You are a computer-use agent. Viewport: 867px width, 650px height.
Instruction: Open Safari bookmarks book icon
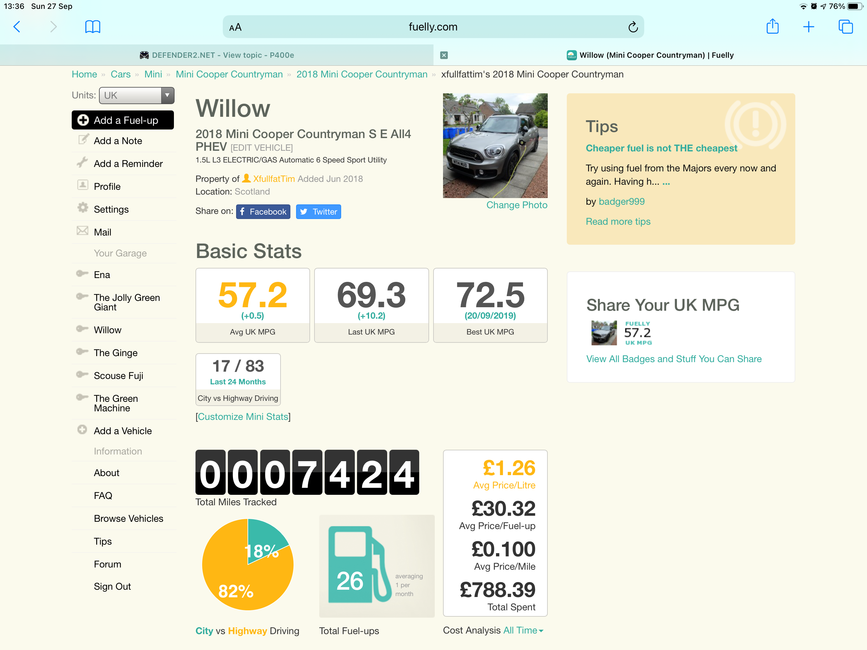point(92,27)
